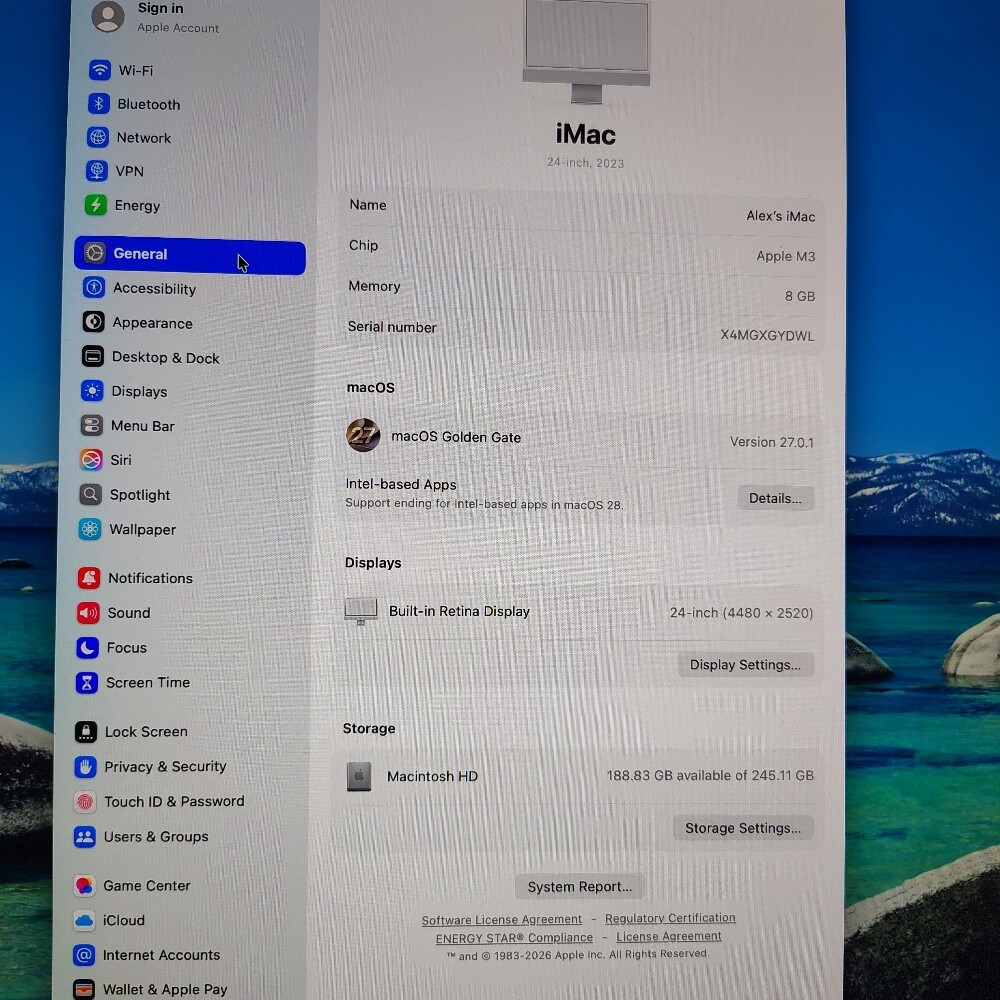Open Energy lightning icon
The width and height of the screenshot is (1000, 1000).
click(x=96, y=205)
